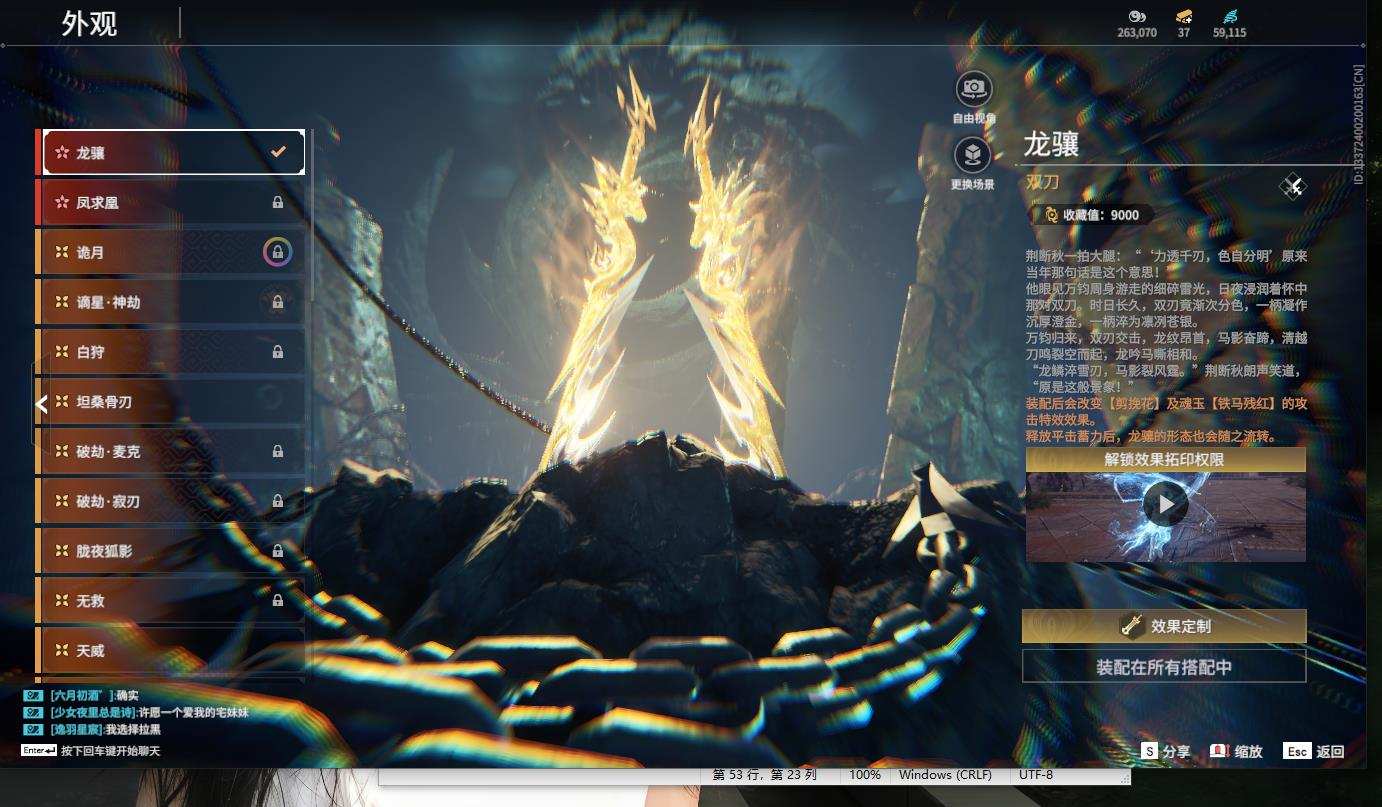This screenshot has height=807, width=1382.
Task: Click the 收藏值 collection value badge
Action: point(1091,214)
